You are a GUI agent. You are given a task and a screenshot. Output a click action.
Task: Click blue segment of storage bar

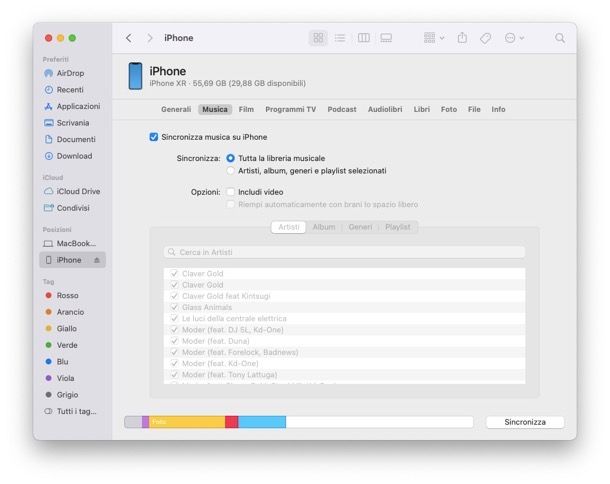coord(262,422)
